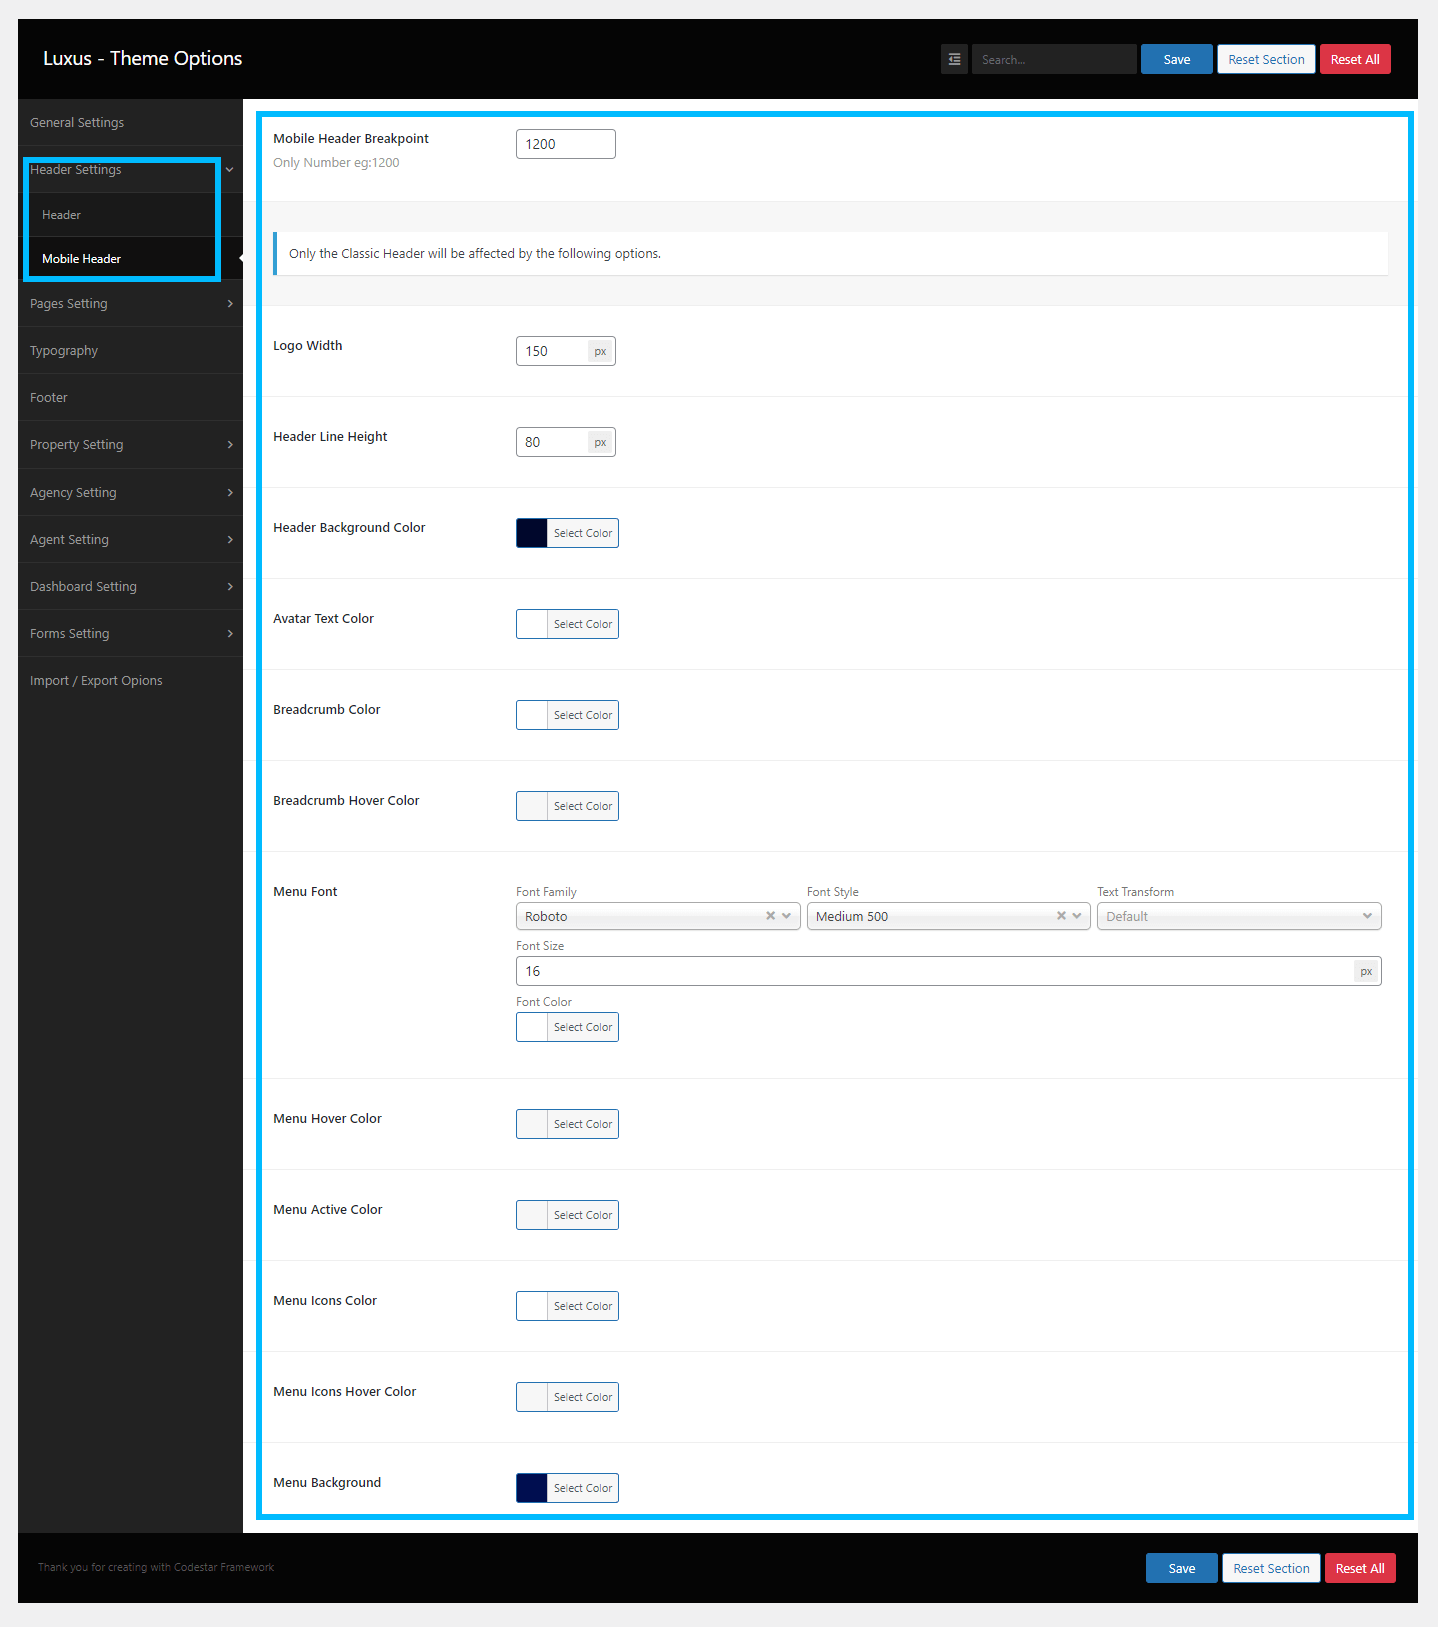
Task: Click Reset Section in the top bar
Action: point(1265,59)
